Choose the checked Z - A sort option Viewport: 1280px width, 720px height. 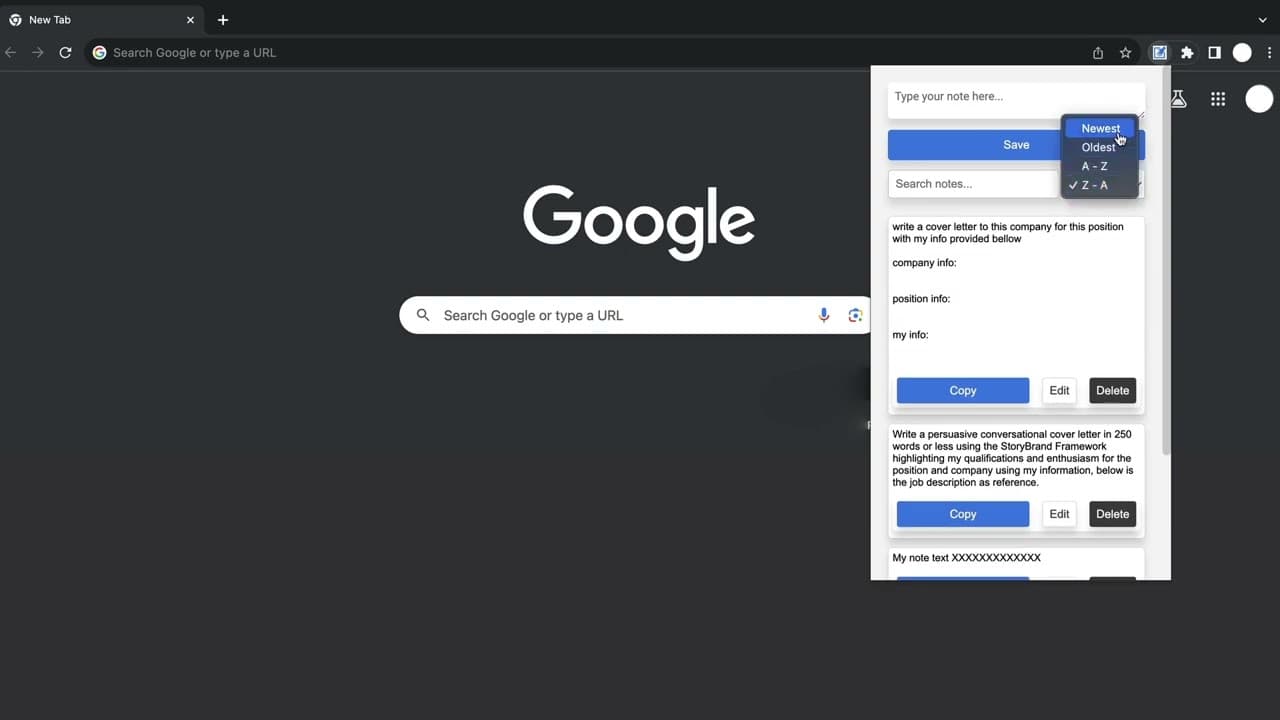pos(1100,185)
